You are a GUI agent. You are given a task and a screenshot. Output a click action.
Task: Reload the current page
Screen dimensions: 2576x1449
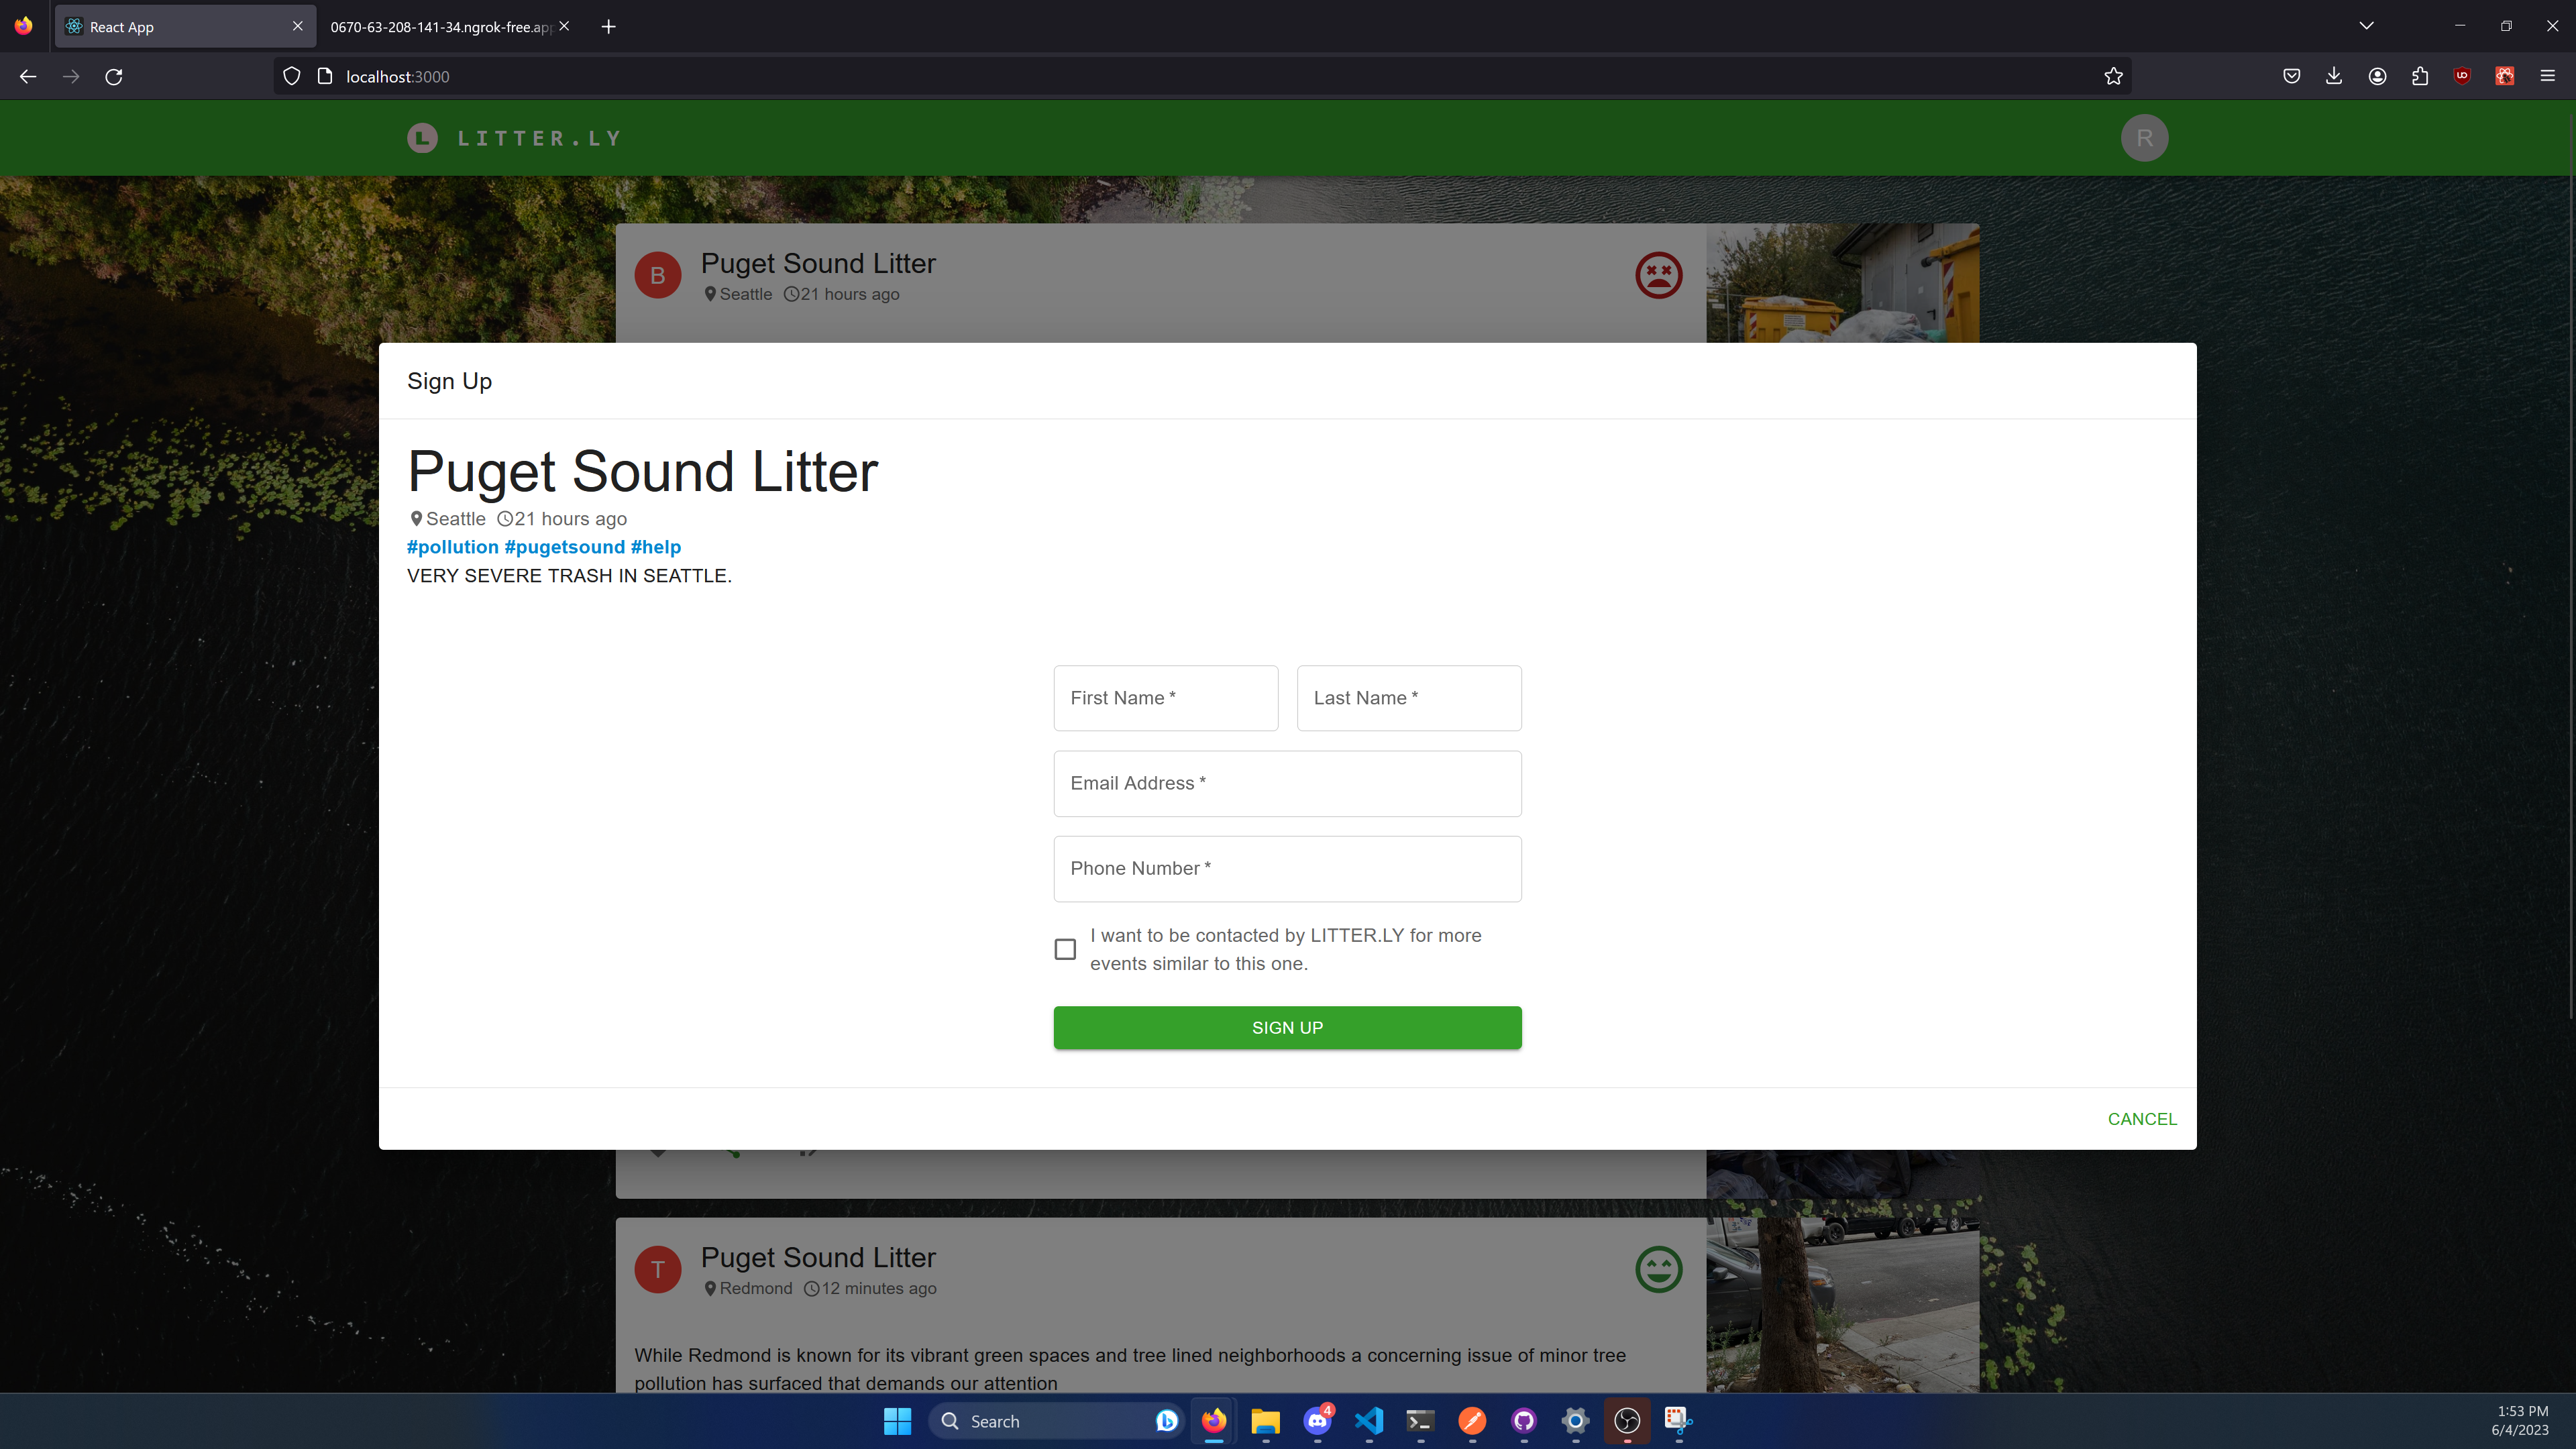point(114,77)
